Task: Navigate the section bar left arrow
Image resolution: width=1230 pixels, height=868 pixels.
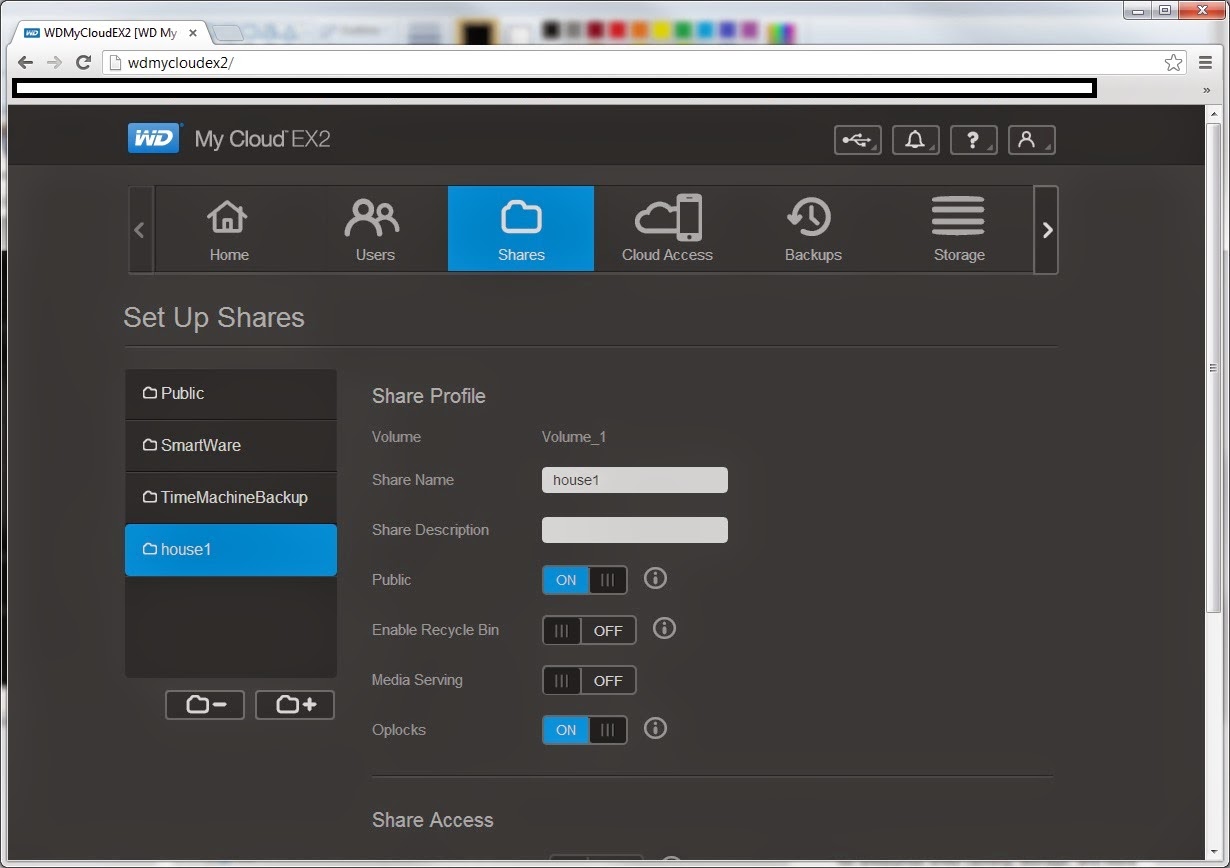Action: 140,230
